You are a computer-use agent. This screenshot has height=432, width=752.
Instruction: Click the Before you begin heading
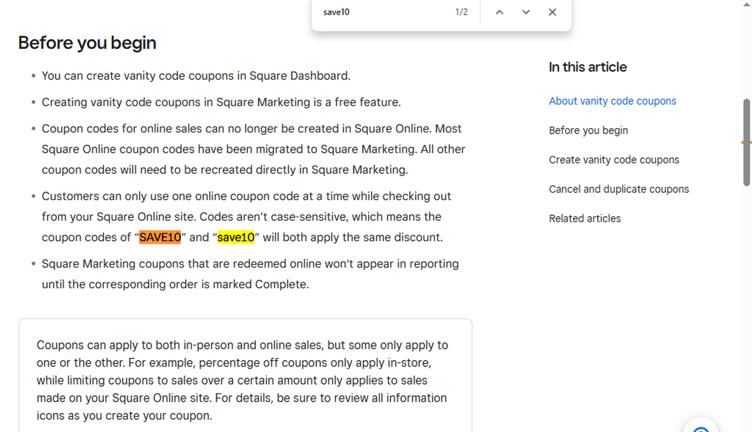coord(87,43)
